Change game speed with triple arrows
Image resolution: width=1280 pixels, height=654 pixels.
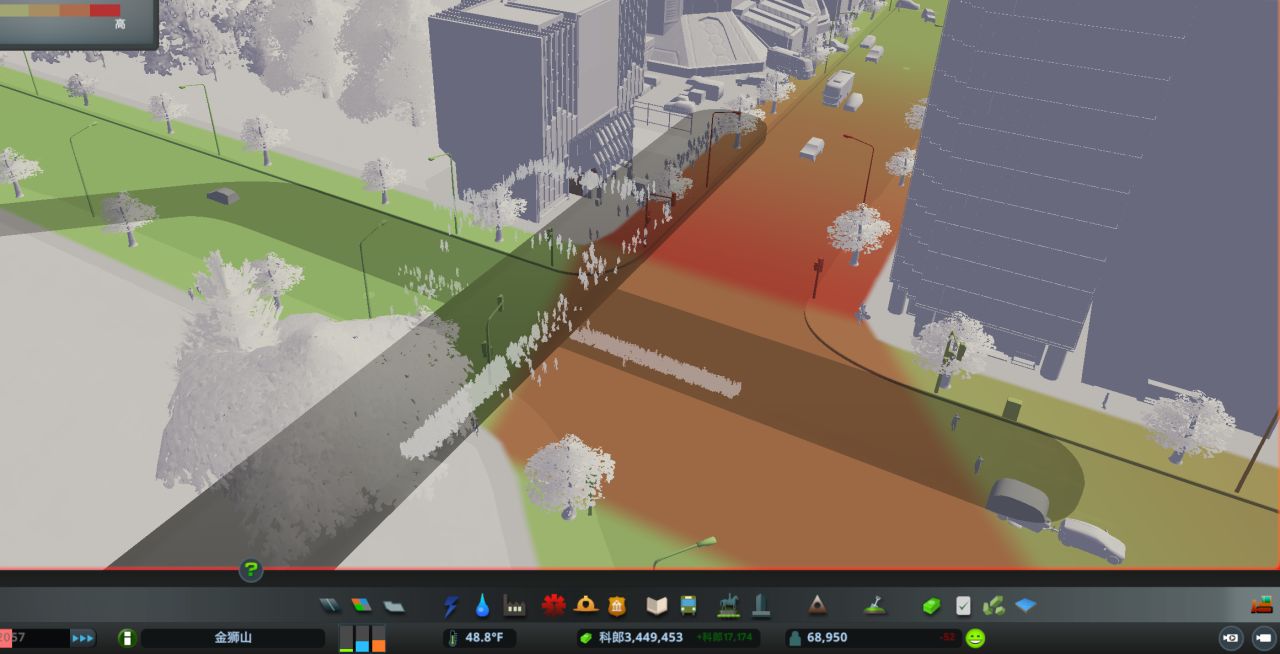[x=83, y=637]
